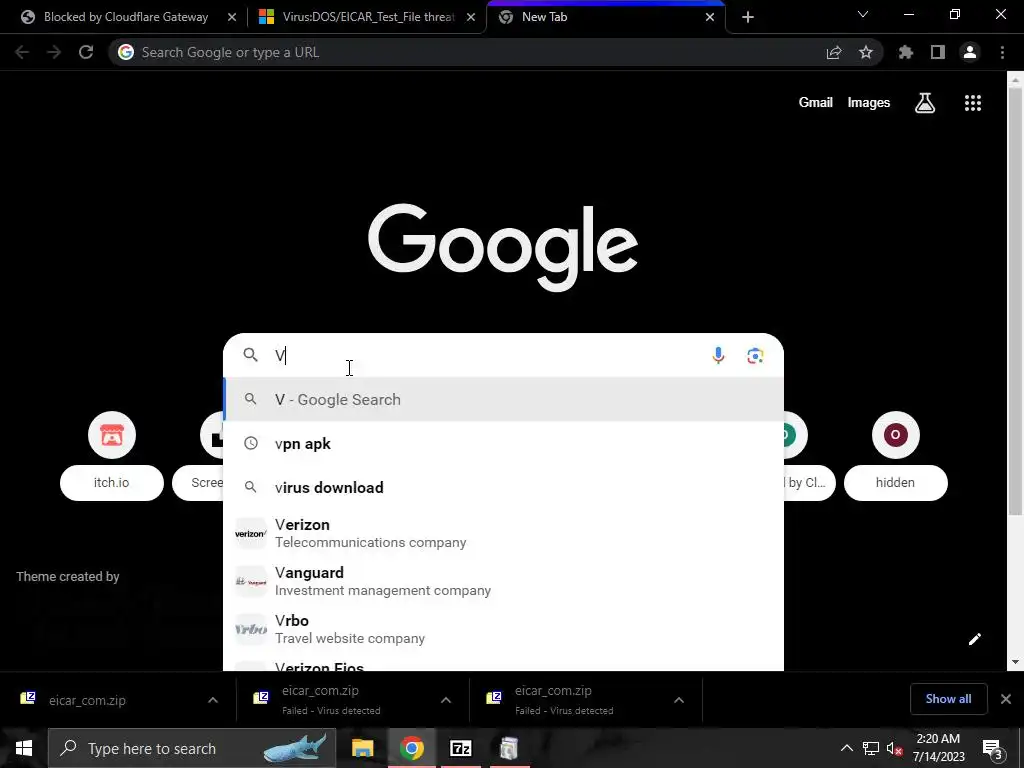
Task: Close the Virus:DOS/EICAR tab
Action: pos(471,17)
